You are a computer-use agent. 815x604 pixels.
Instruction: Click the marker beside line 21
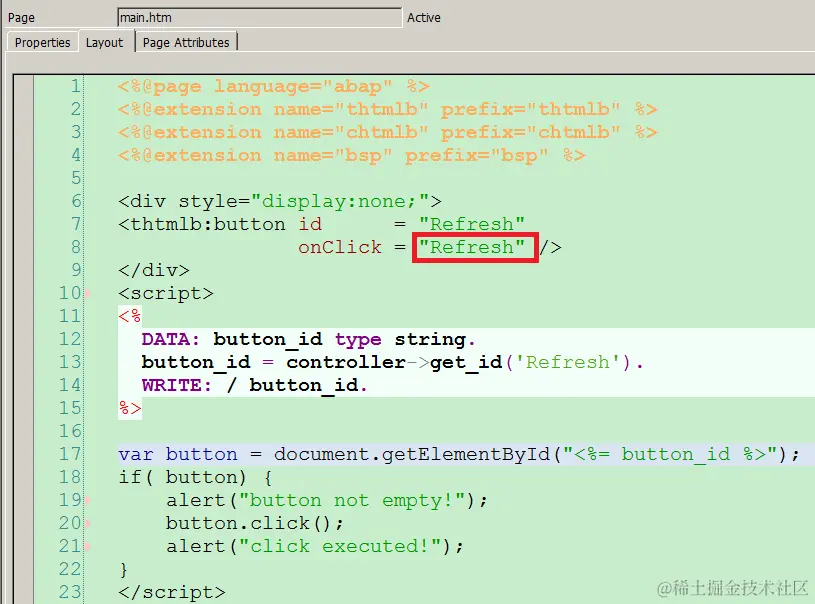(88, 546)
